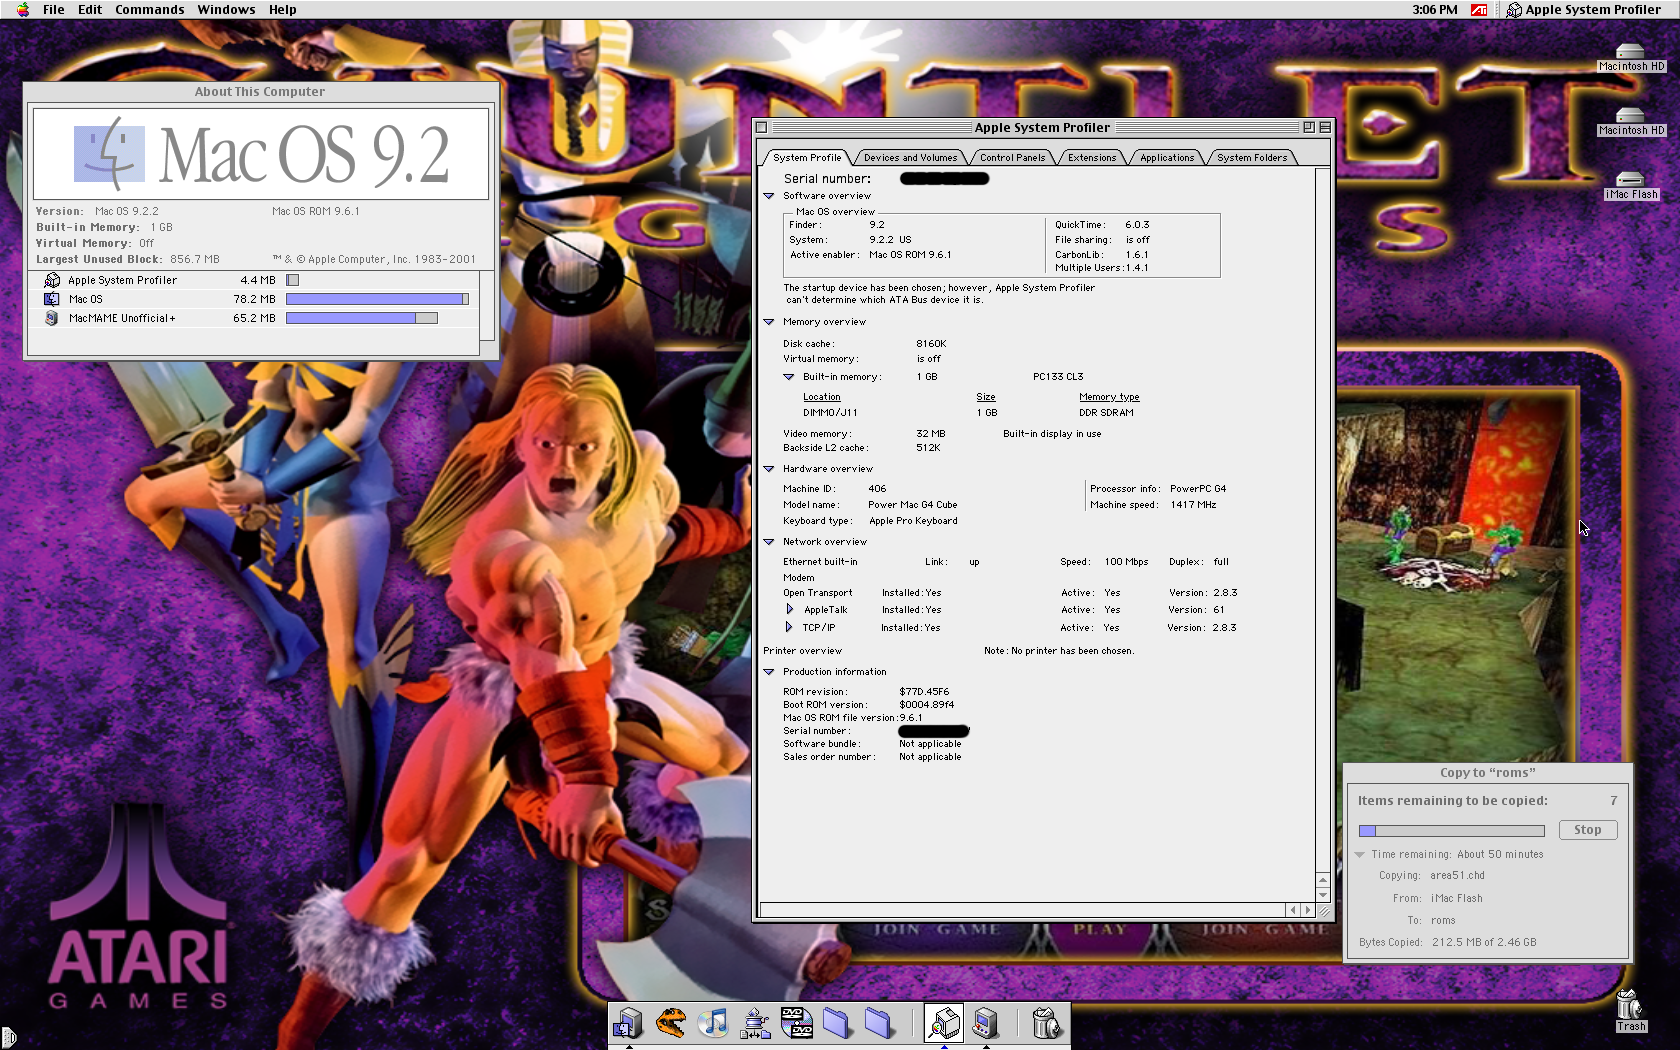This screenshot has height=1050, width=1680.
Task: Click System Profiler window collapse box
Action: point(1325,127)
